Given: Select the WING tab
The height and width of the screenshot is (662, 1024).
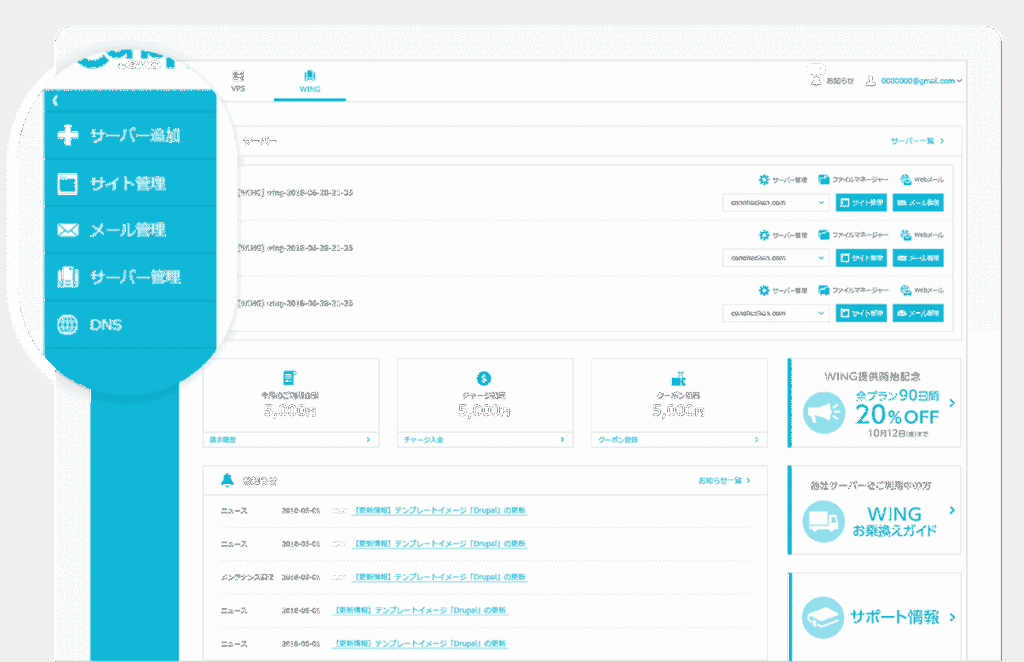Looking at the screenshot, I should (x=310, y=81).
